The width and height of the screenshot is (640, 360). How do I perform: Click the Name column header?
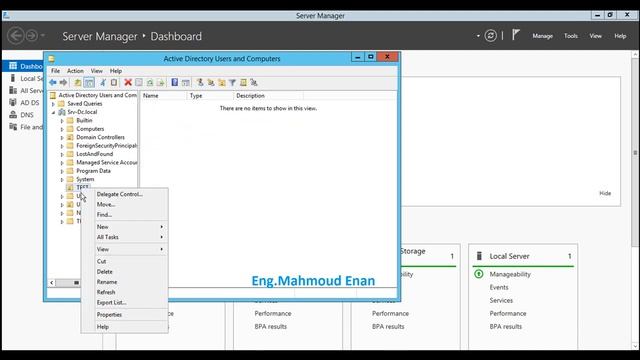tap(164, 96)
